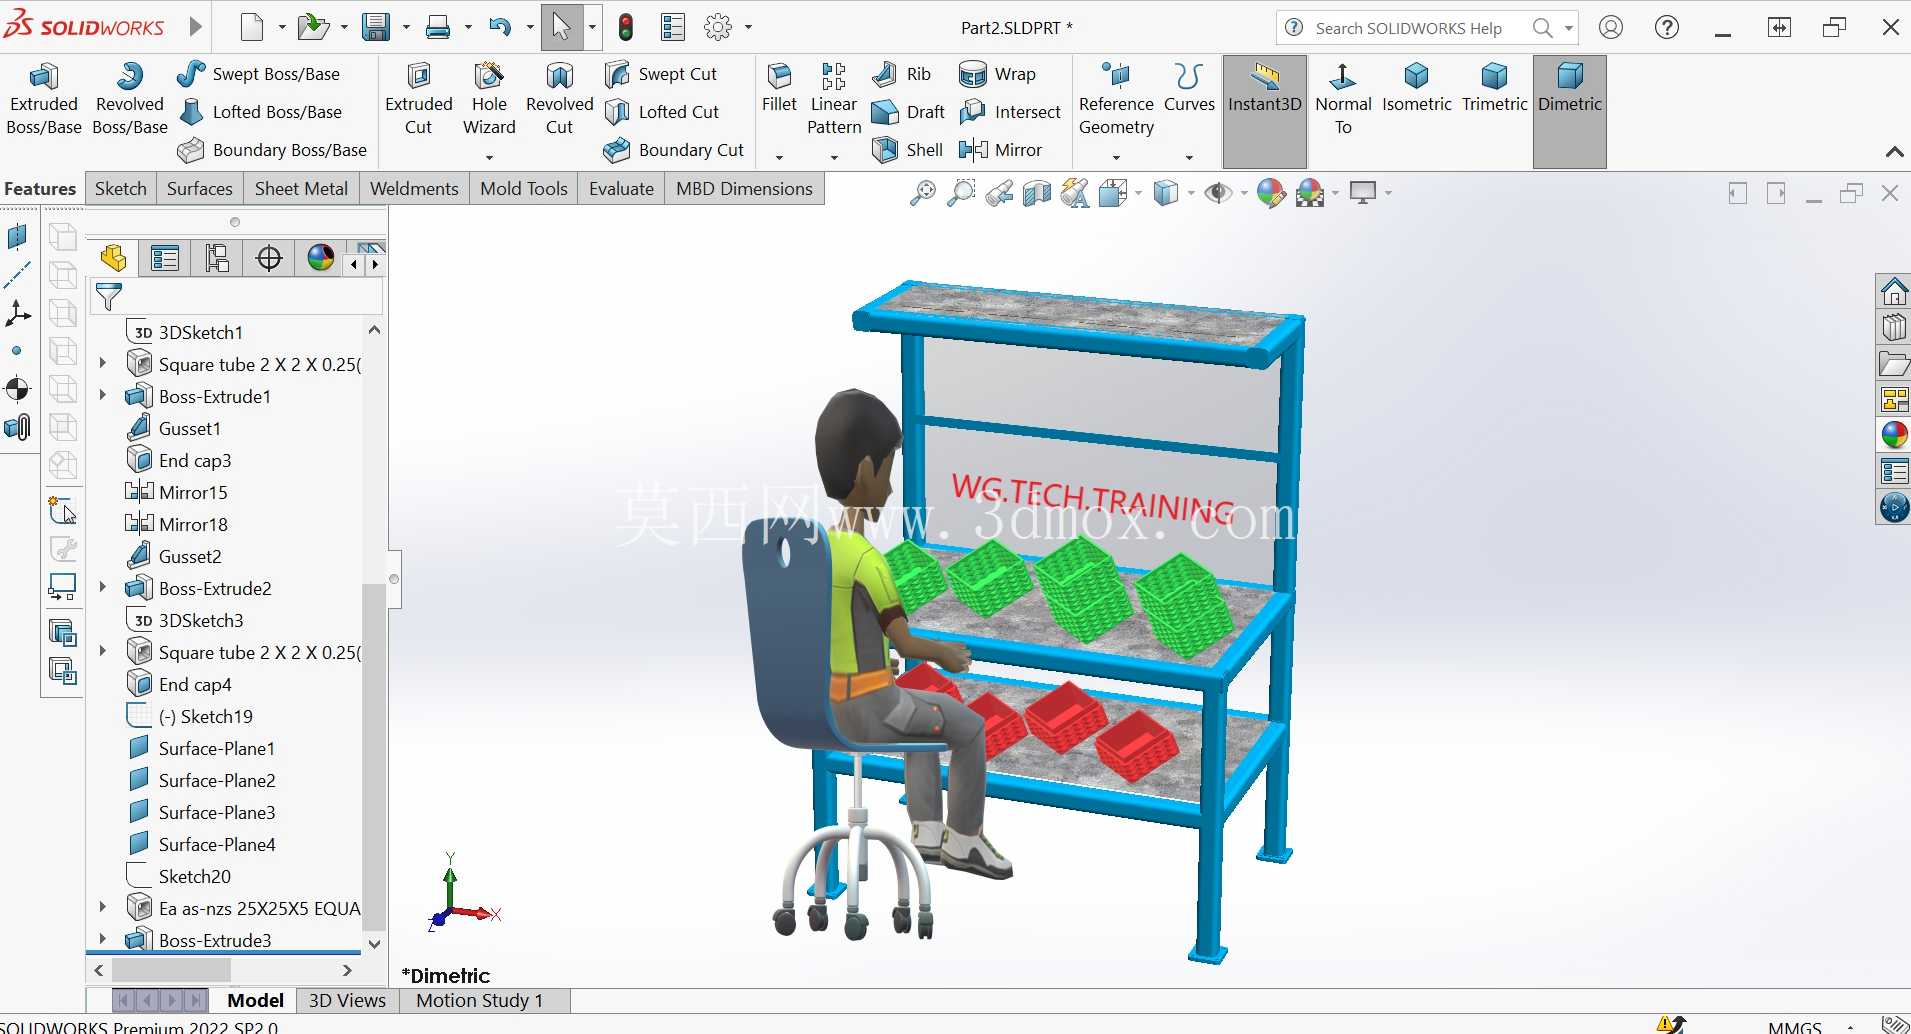Open the Linear Pattern tool

834,99
